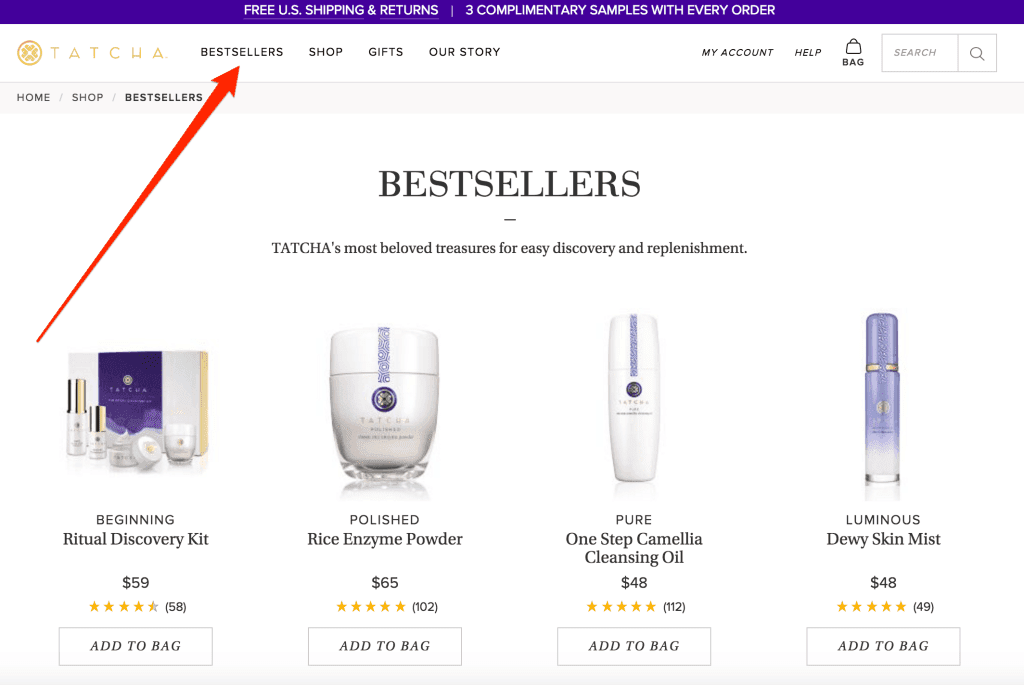Click inside the search input field
The height and width of the screenshot is (685, 1024).
coord(919,52)
